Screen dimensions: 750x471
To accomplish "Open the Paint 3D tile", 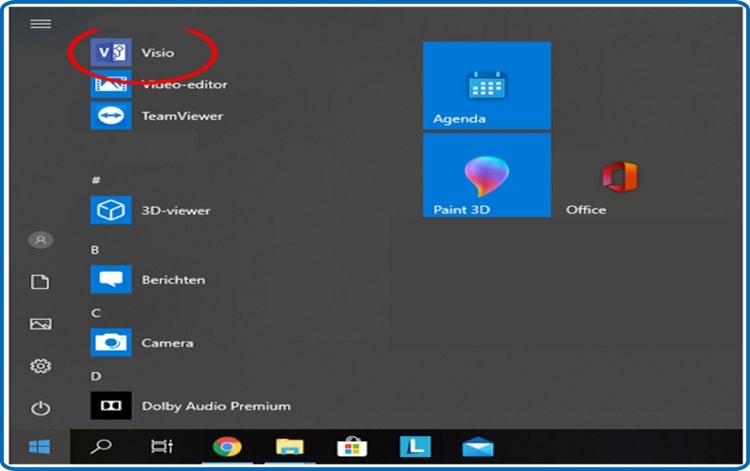I will point(487,175).
